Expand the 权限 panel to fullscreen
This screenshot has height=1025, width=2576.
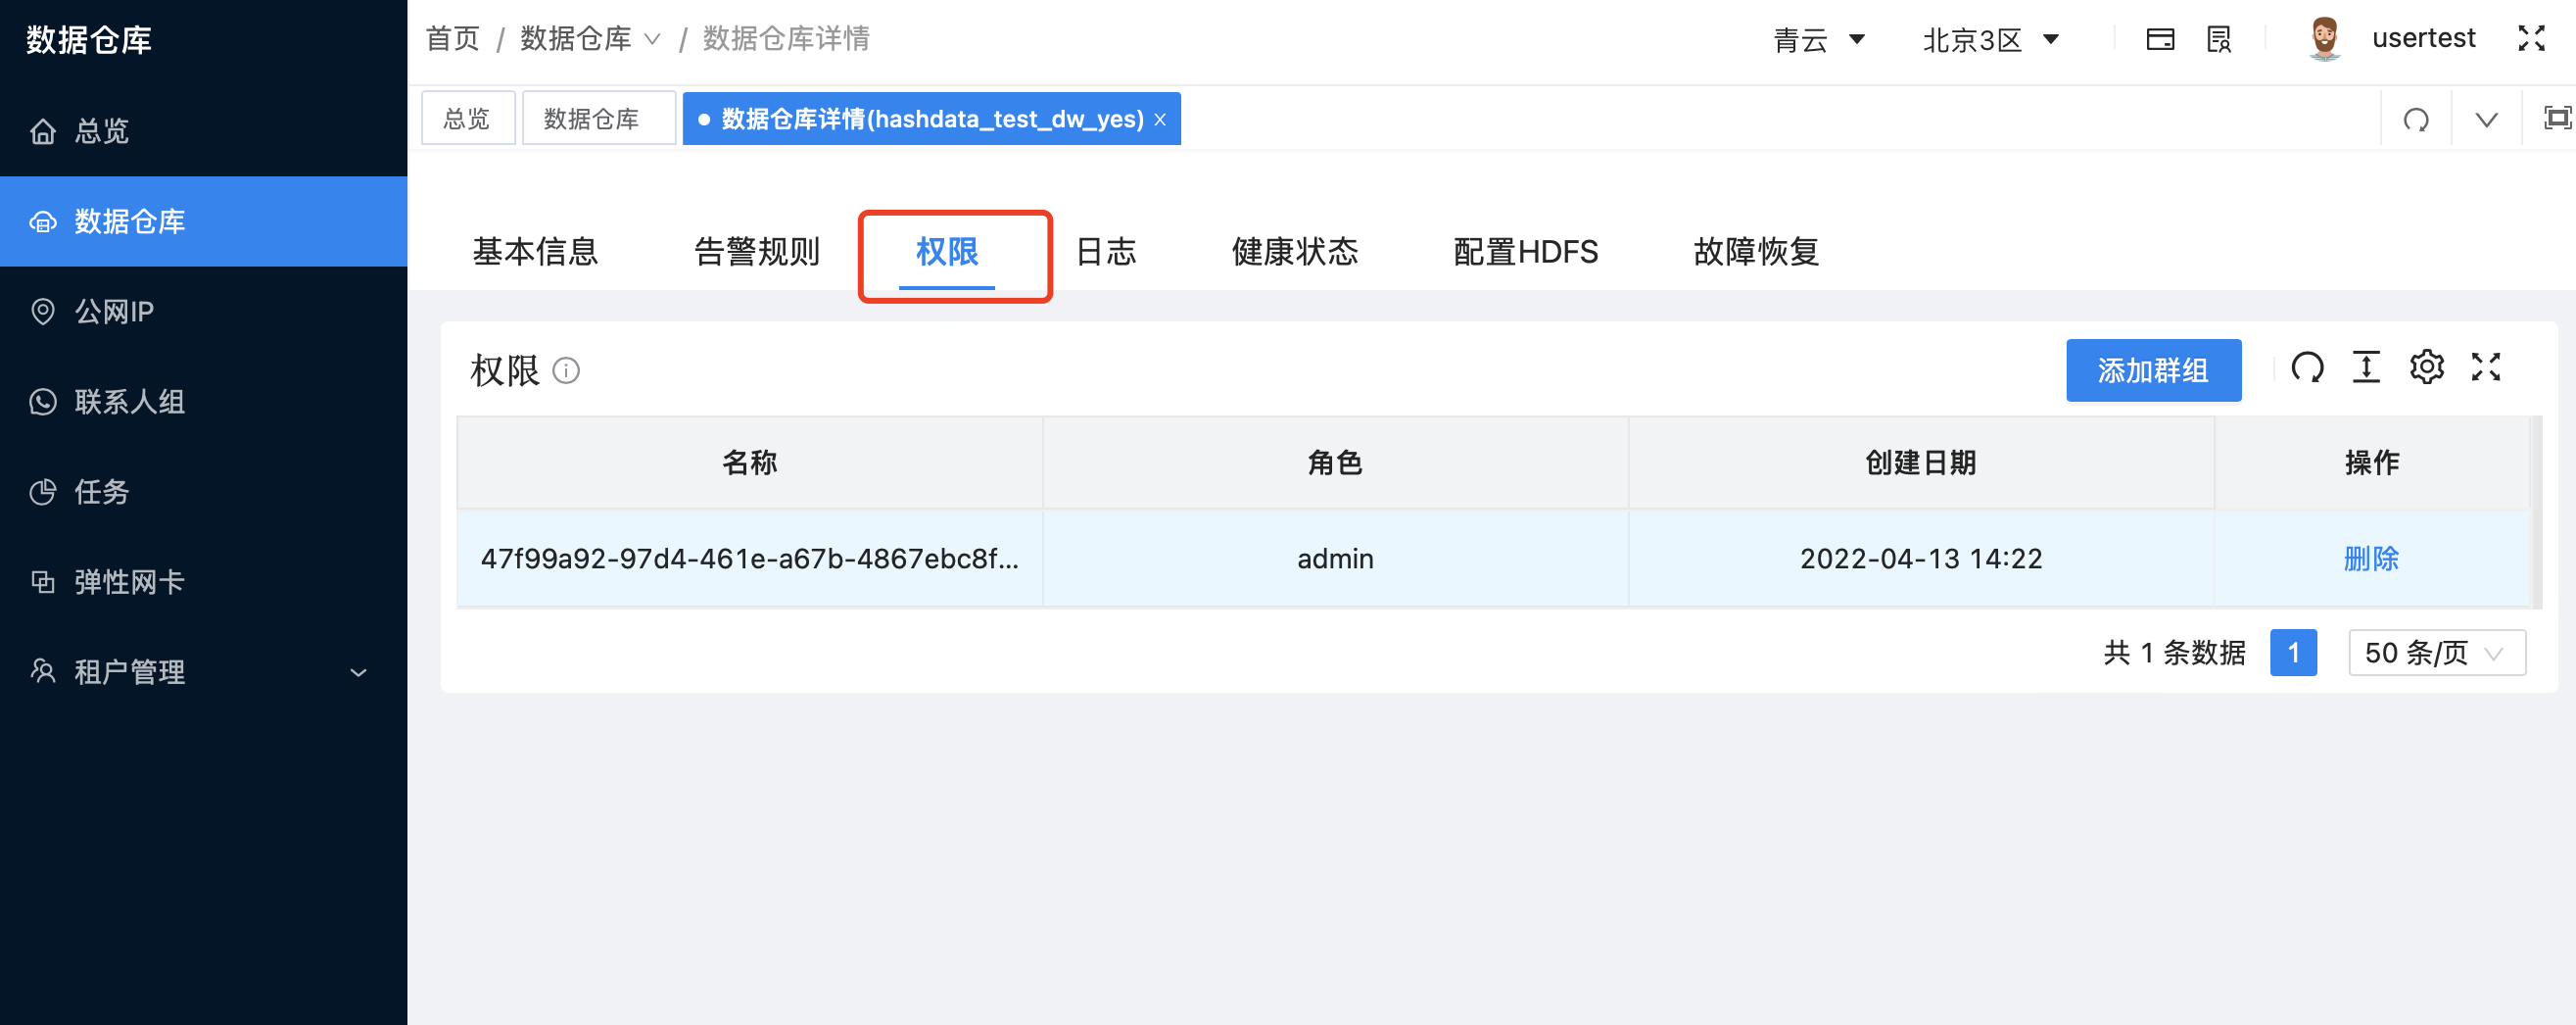(2488, 368)
